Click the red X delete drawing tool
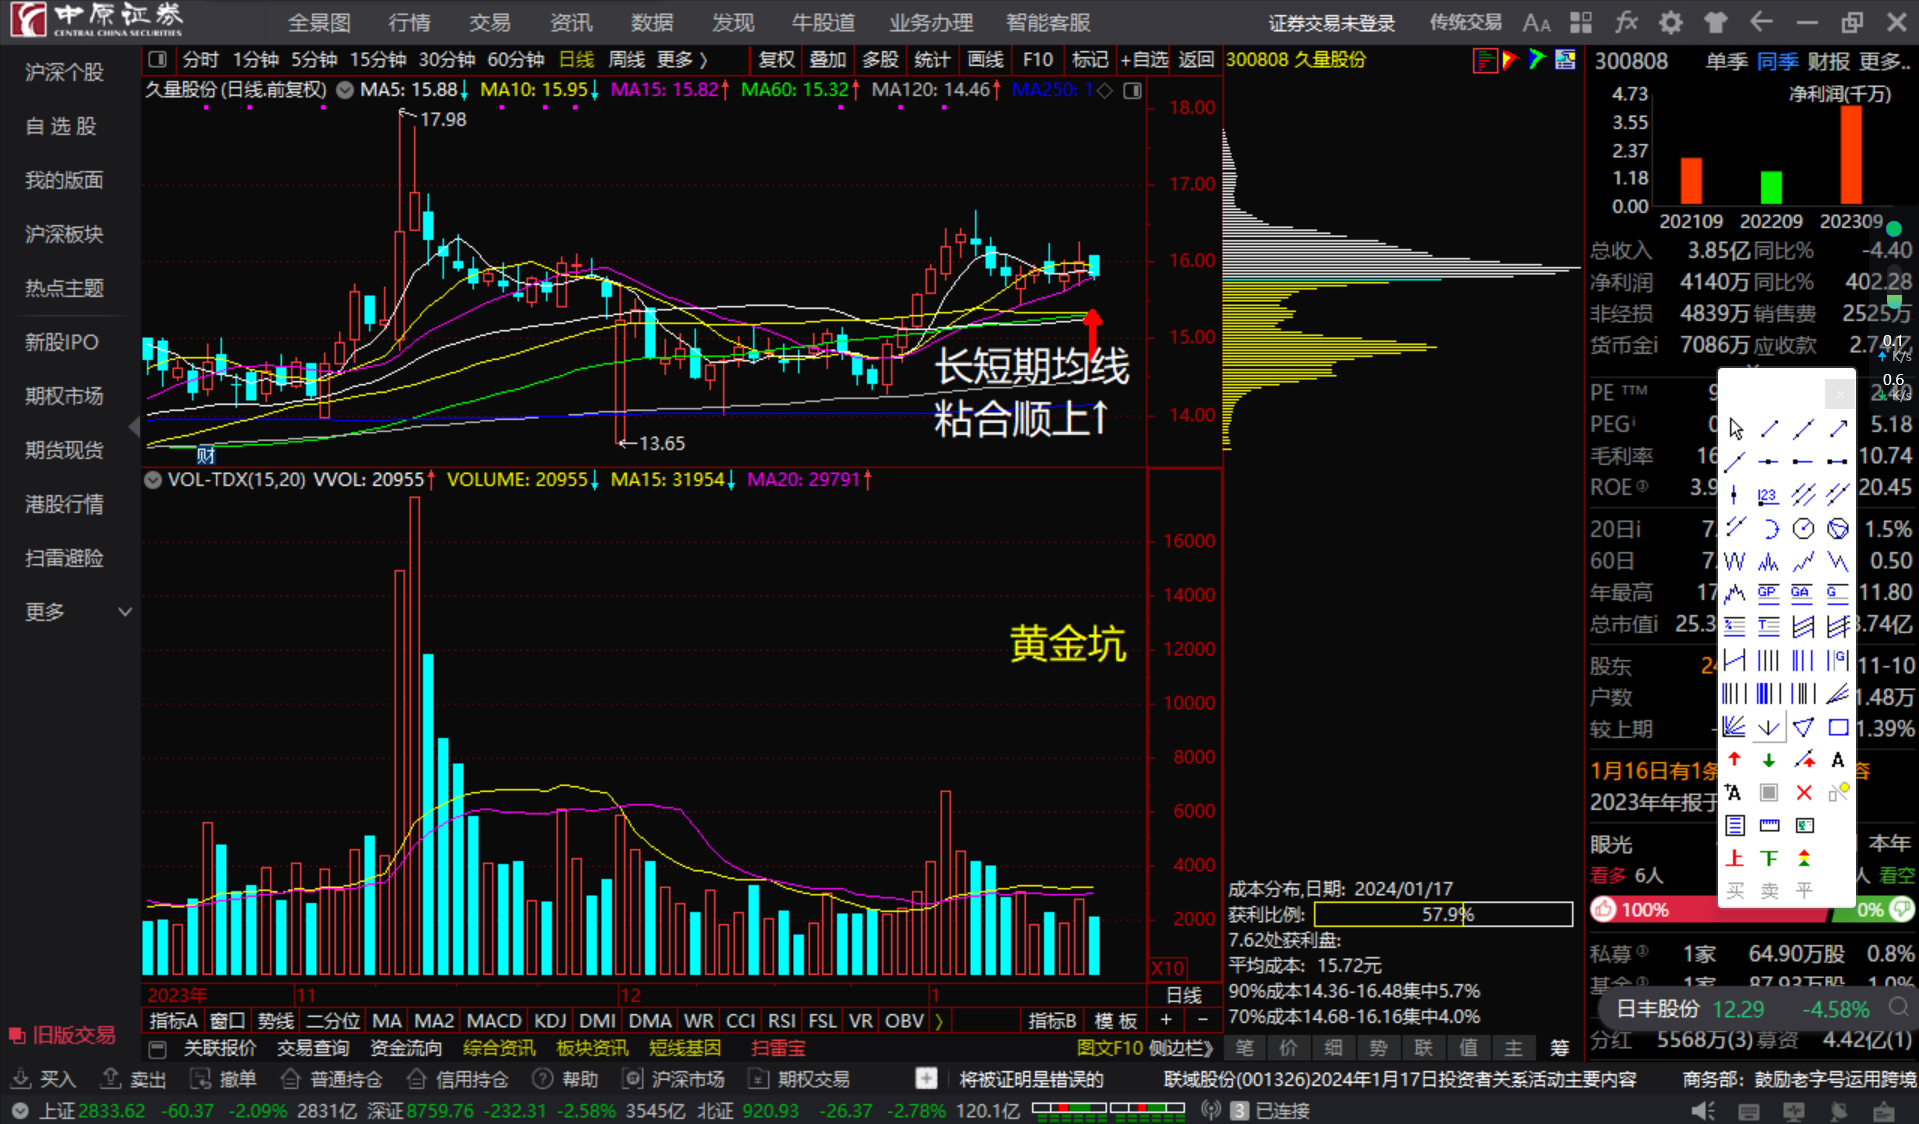Viewport: 1919px width, 1124px height. coord(1804,793)
